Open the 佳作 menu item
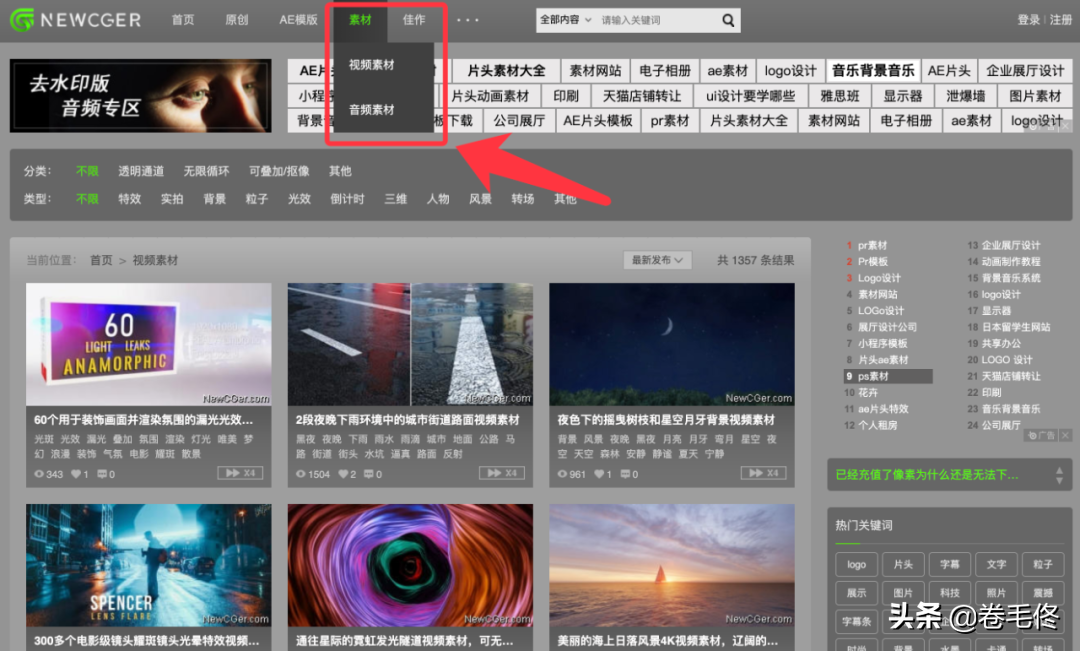This screenshot has width=1080, height=651. pos(414,19)
